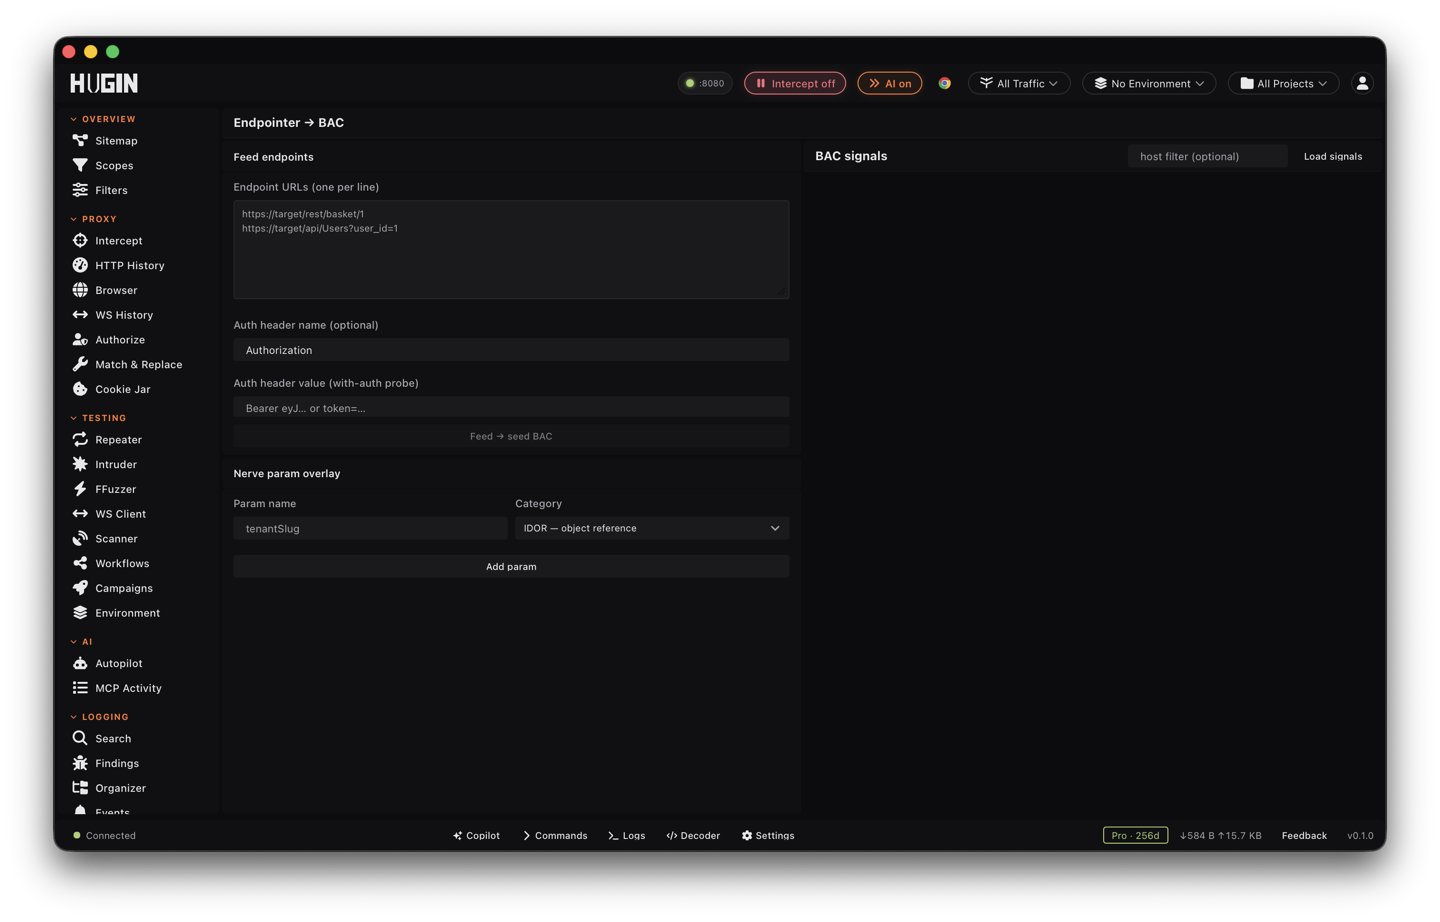
Task: Collapse the OVERVIEW sidebar section
Action: click(103, 119)
